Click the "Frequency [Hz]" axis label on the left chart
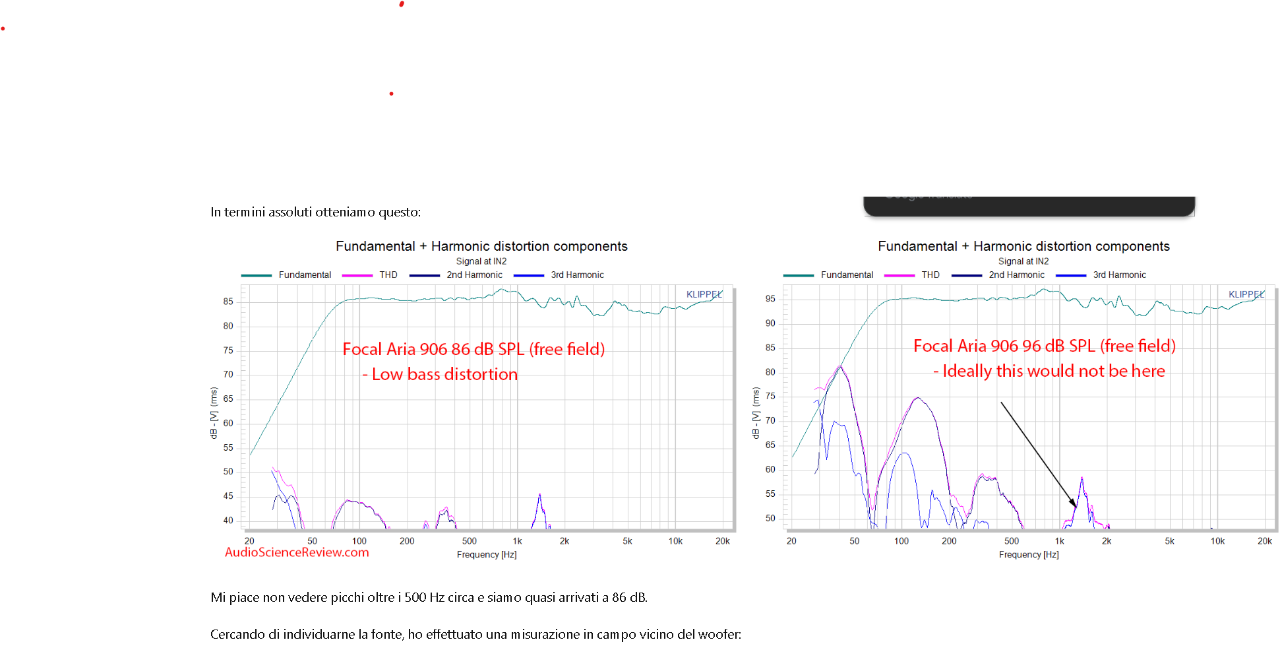Image resolution: width=1280 pixels, height=646 pixels. tap(487, 554)
